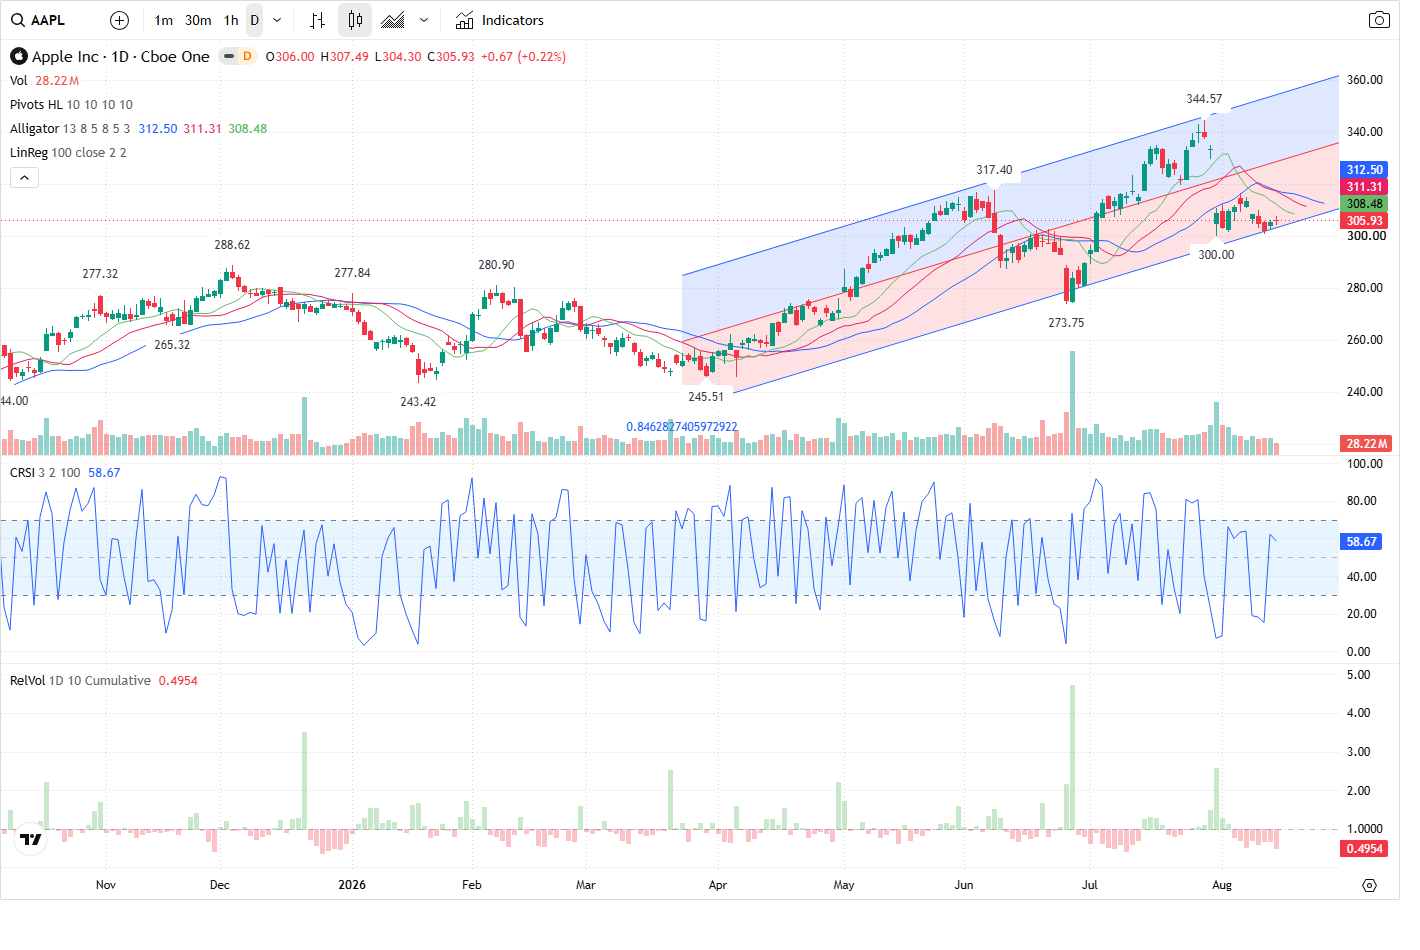Select the RelVol indicator legend
1420x950 pixels.
pyautogui.click(x=27, y=681)
